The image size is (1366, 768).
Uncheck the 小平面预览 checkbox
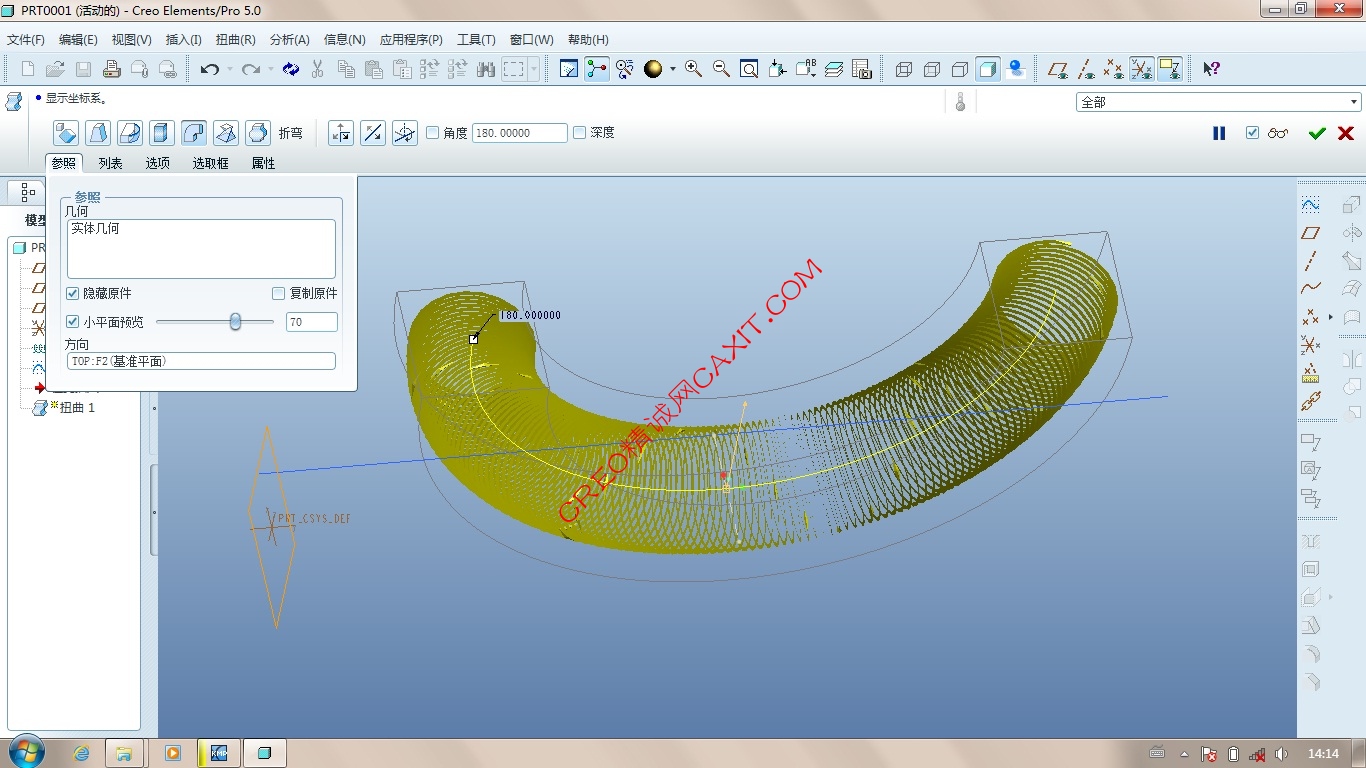pyautogui.click(x=72, y=322)
